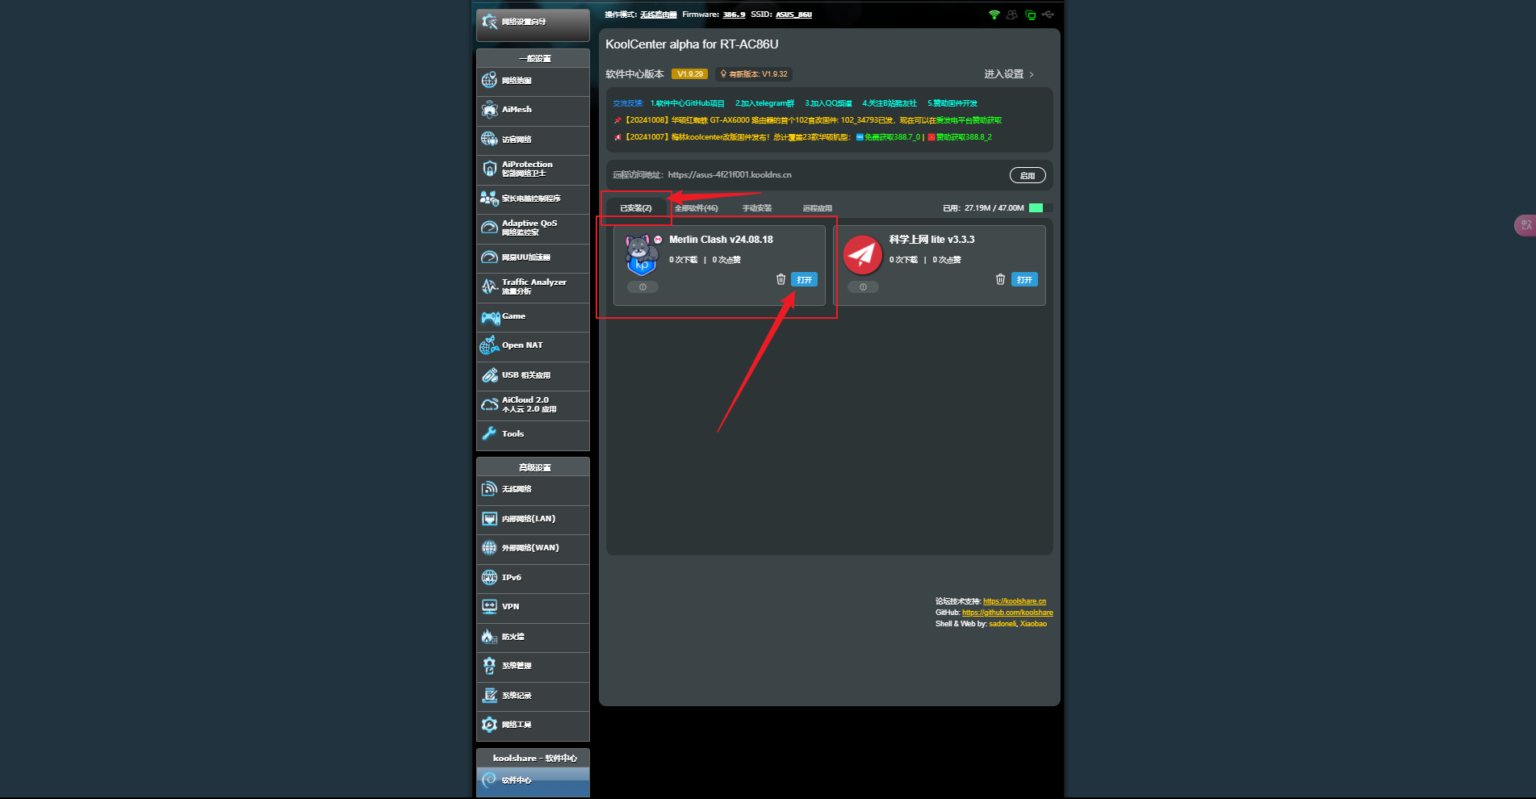Image resolution: width=1536 pixels, height=799 pixels.
Task: Open AiProtection 智能网络卫士 page
Action: pyautogui.click(x=533, y=169)
